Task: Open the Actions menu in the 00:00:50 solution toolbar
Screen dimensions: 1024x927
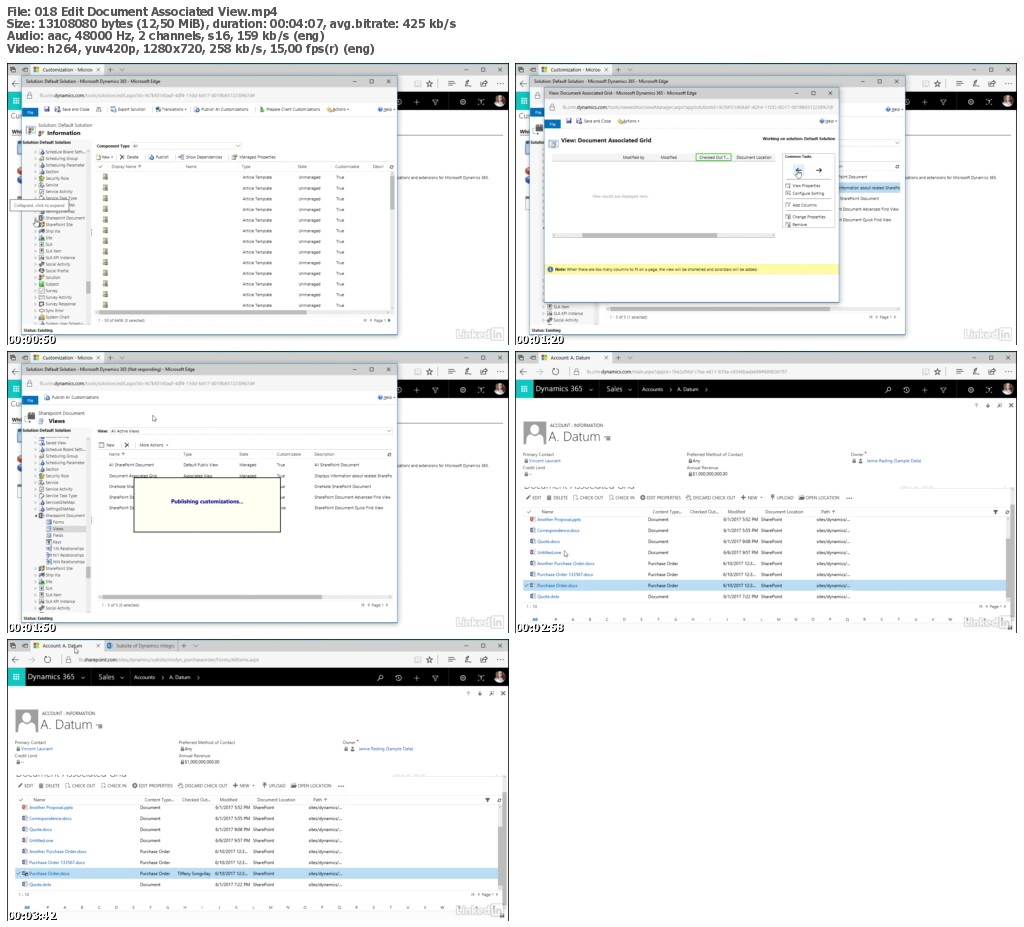Action: coord(338,109)
